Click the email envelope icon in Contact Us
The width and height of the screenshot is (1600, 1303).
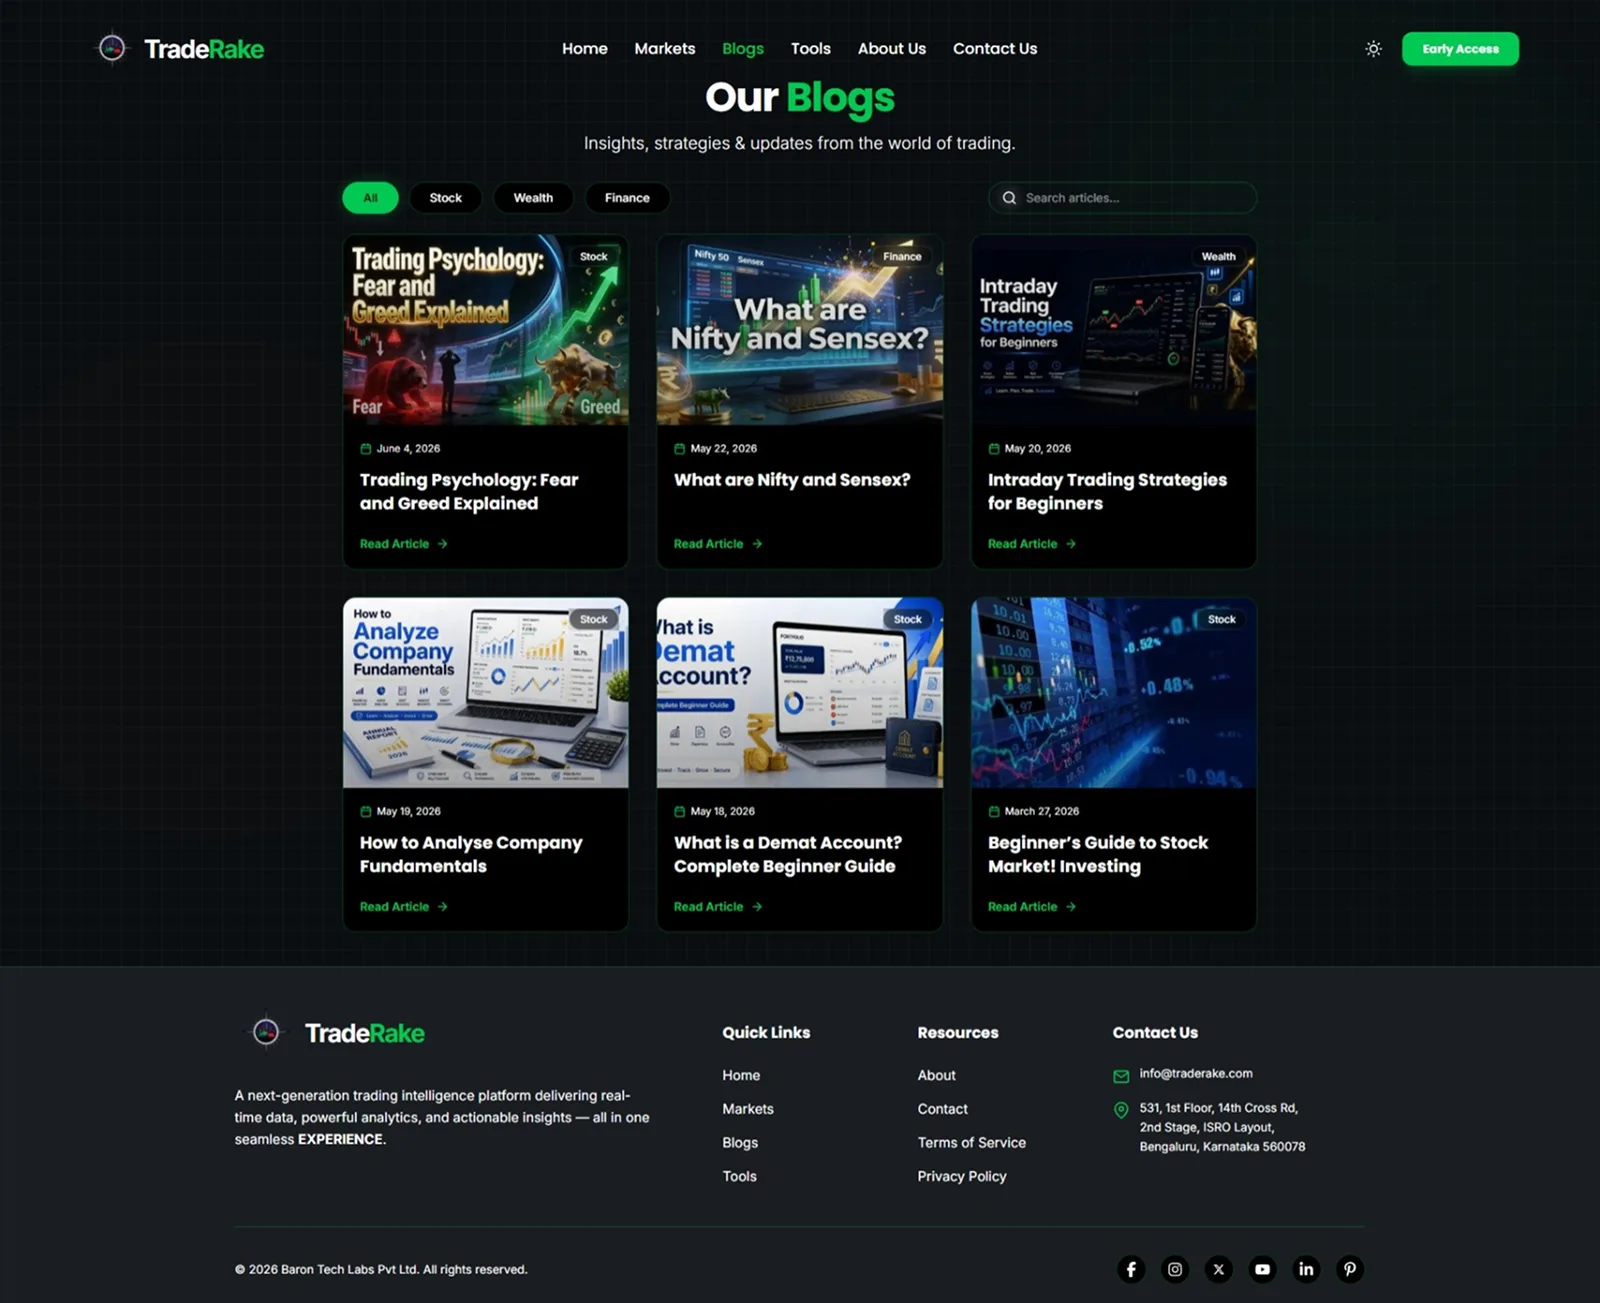point(1121,1076)
